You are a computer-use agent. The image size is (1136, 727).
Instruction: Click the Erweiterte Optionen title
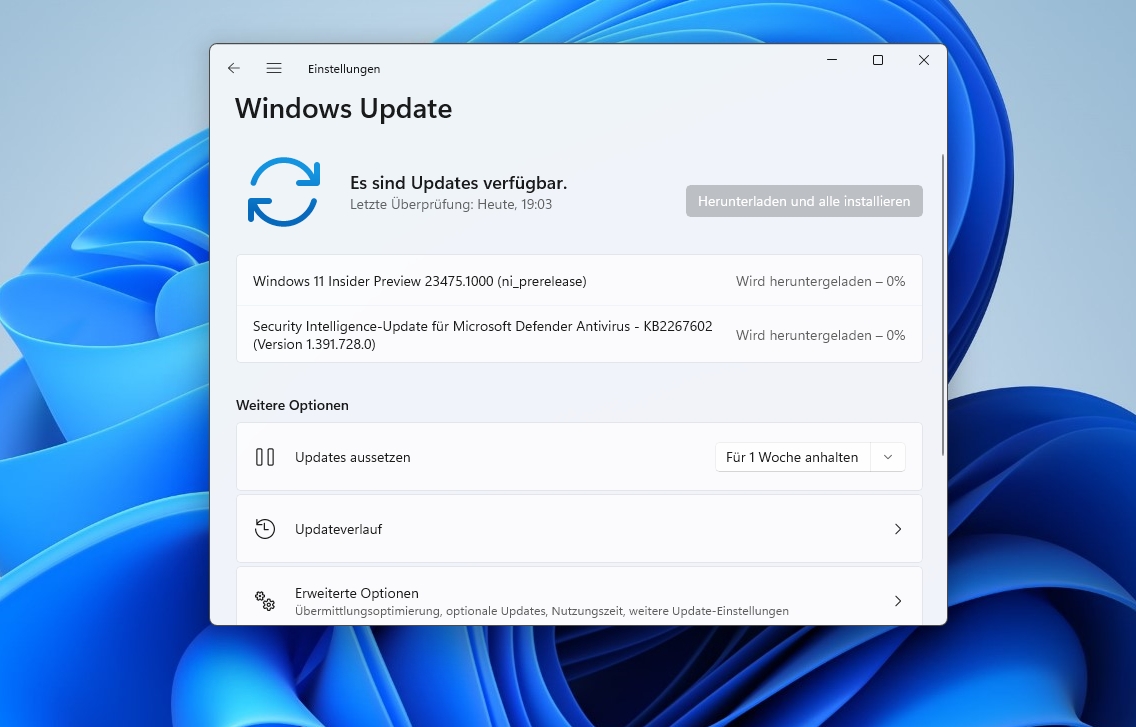pos(356,593)
